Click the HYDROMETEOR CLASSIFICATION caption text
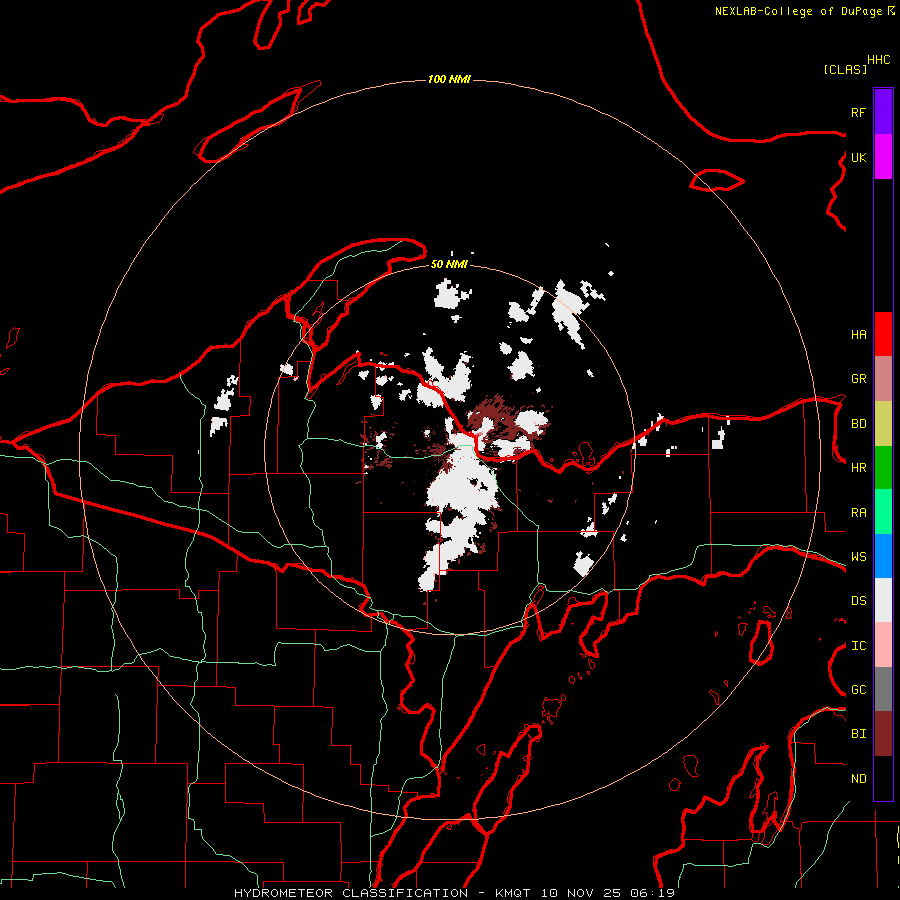Image resolution: width=900 pixels, height=900 pixels. [351, 893]
